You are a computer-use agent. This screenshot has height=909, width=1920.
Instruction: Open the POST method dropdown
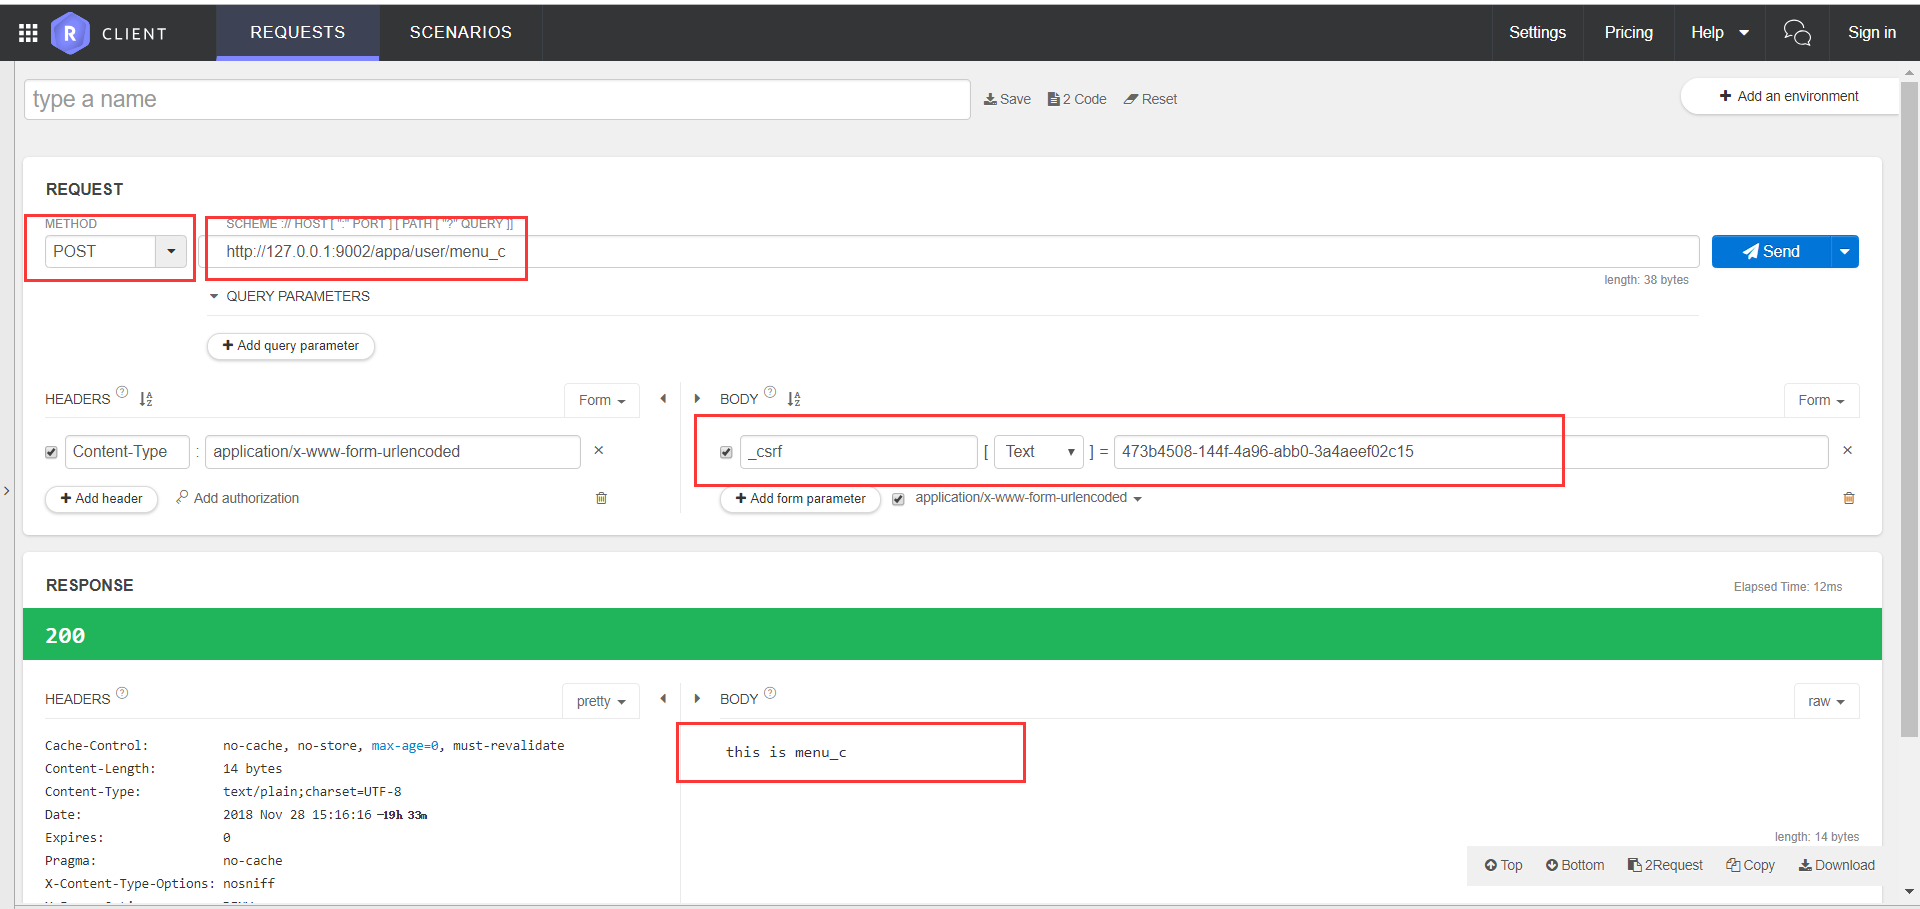pos(171,251)
